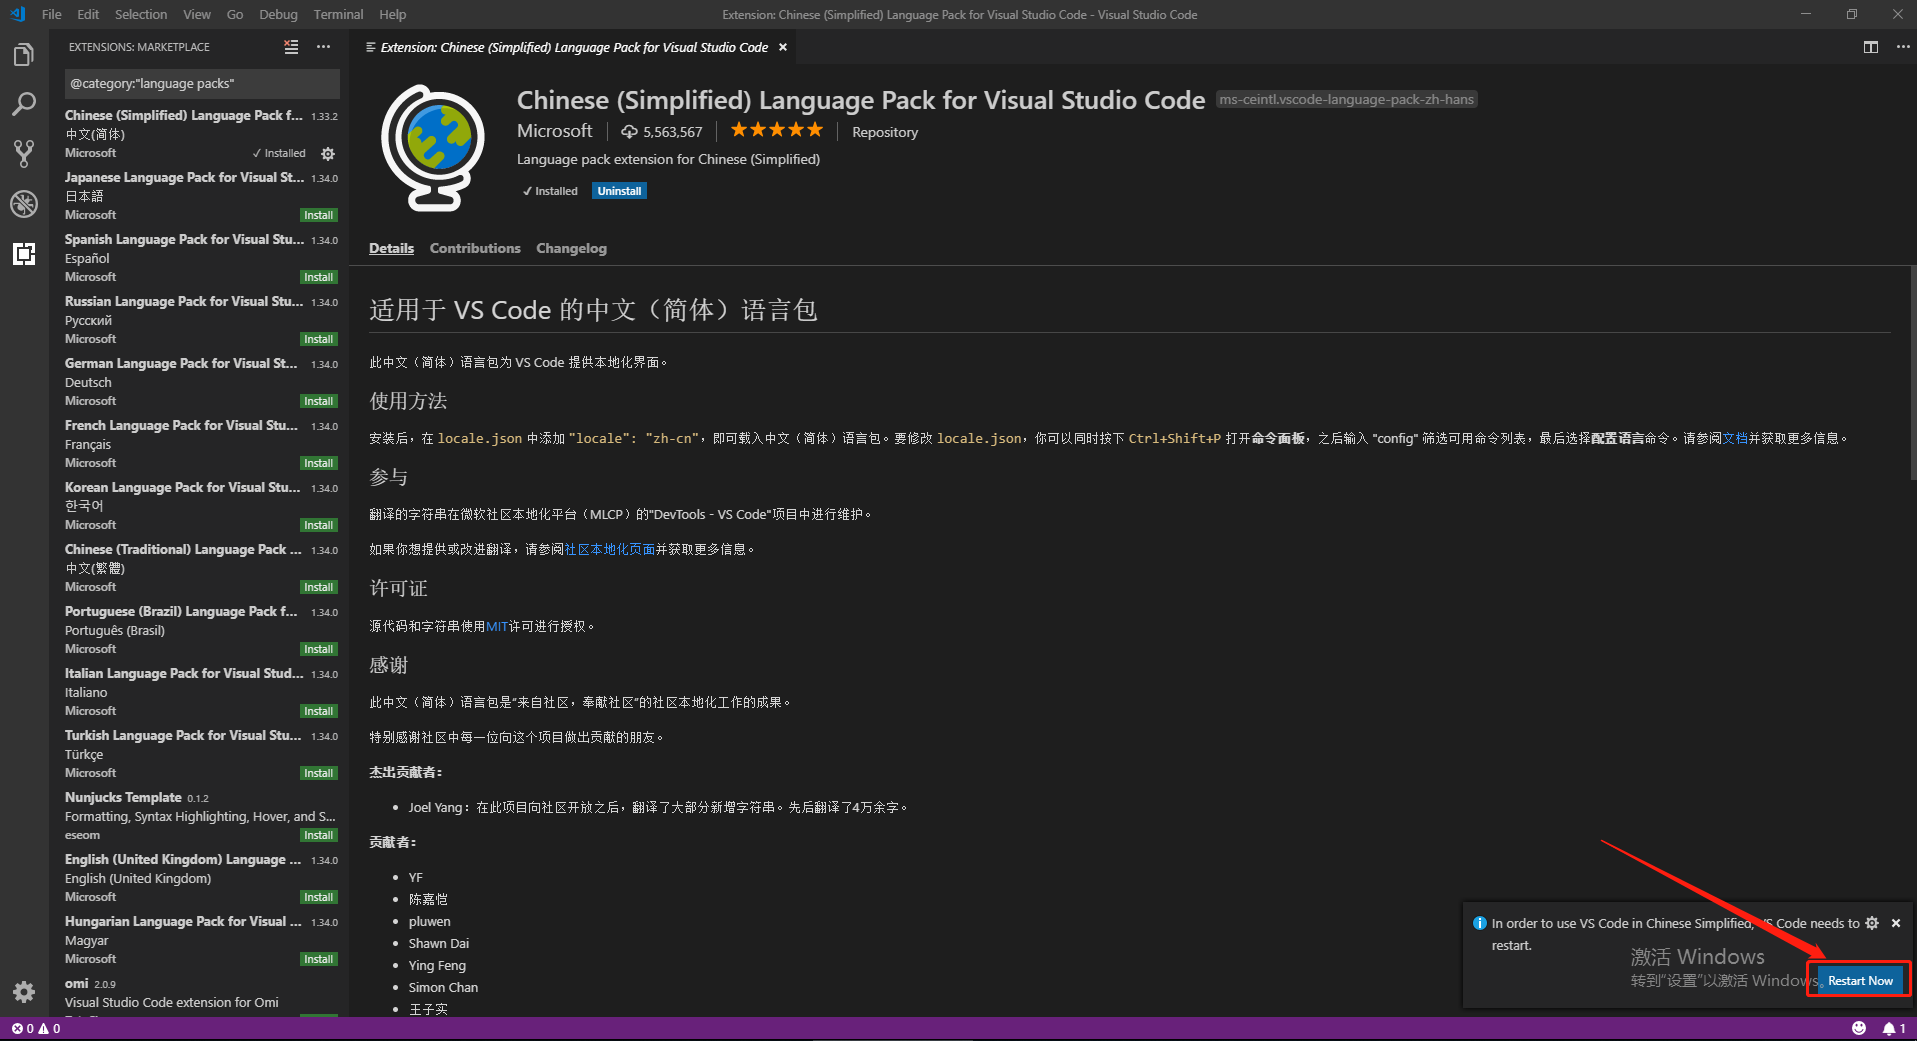Open the 社区本地化页面 link
1917x1041 pixels.
[x=610, y=549]
